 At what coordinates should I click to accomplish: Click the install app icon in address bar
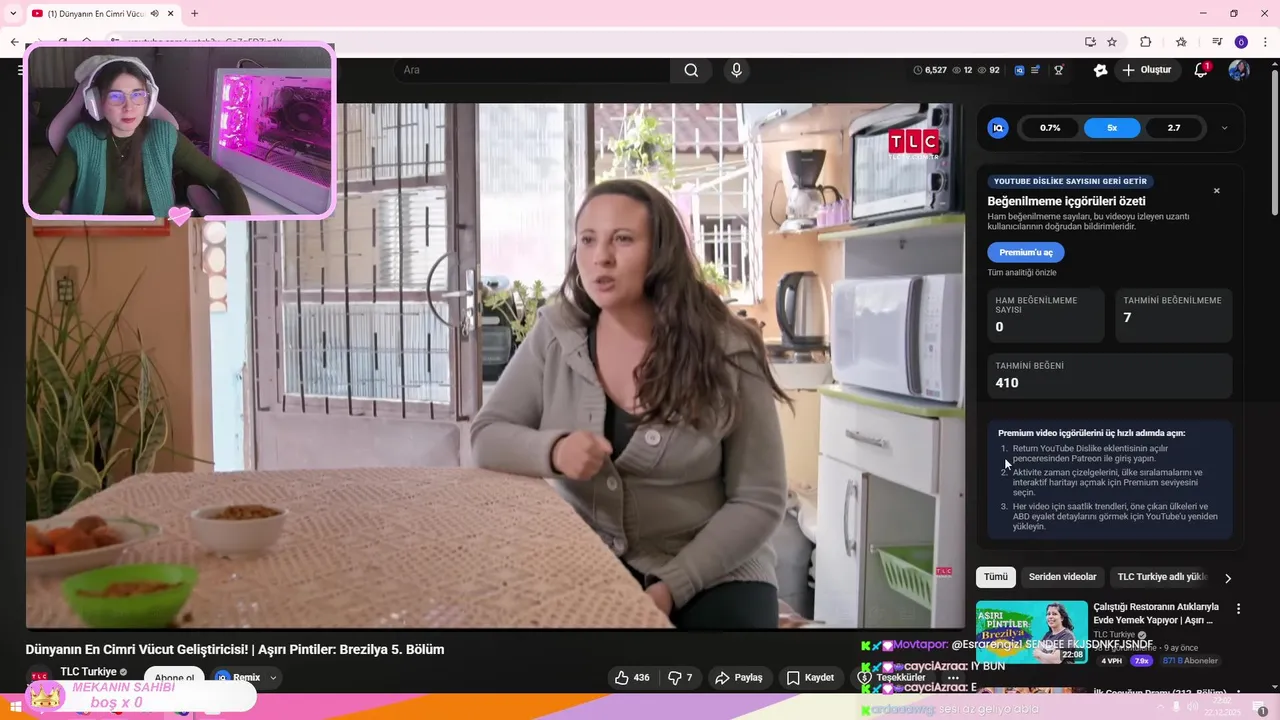coord(1090,42)
